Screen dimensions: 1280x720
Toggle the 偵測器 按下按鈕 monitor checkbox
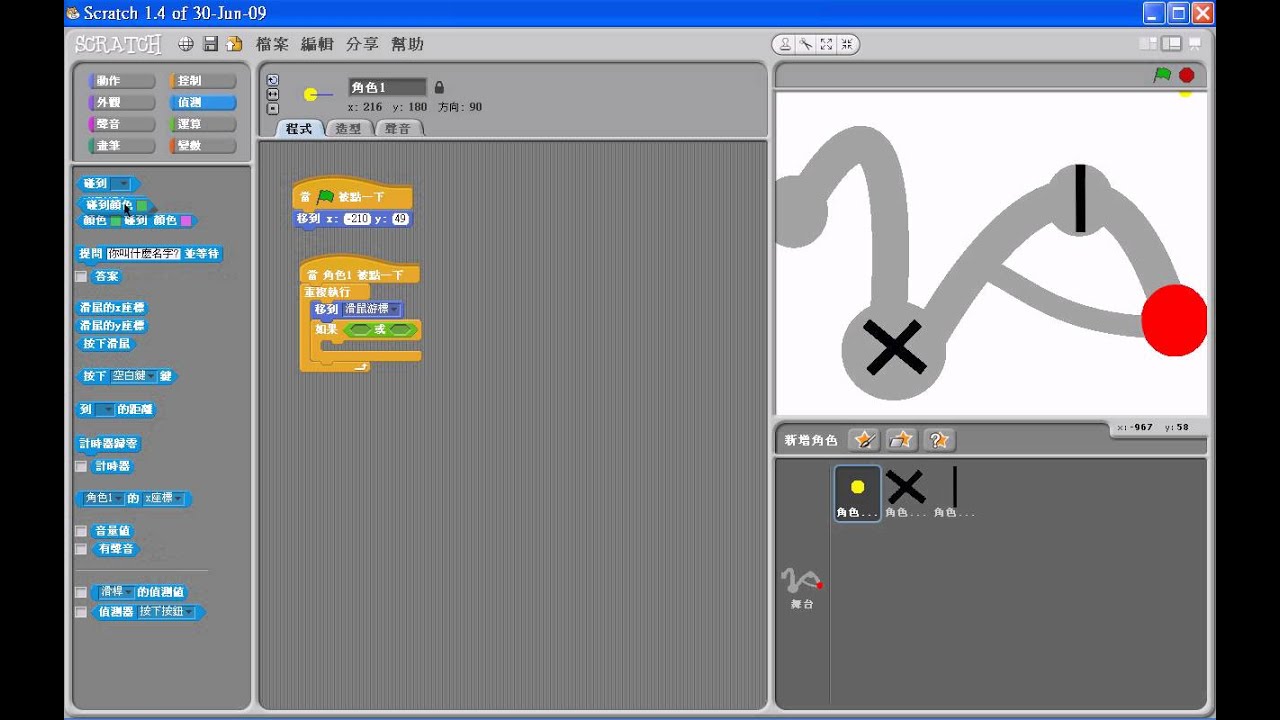(81, 613)
